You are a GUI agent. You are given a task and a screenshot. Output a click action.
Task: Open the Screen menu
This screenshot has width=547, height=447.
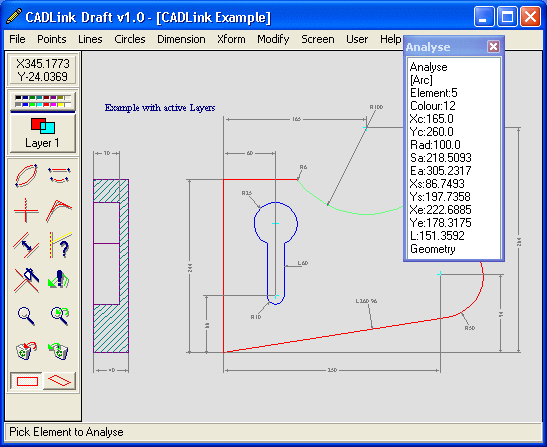click(318, 39)
